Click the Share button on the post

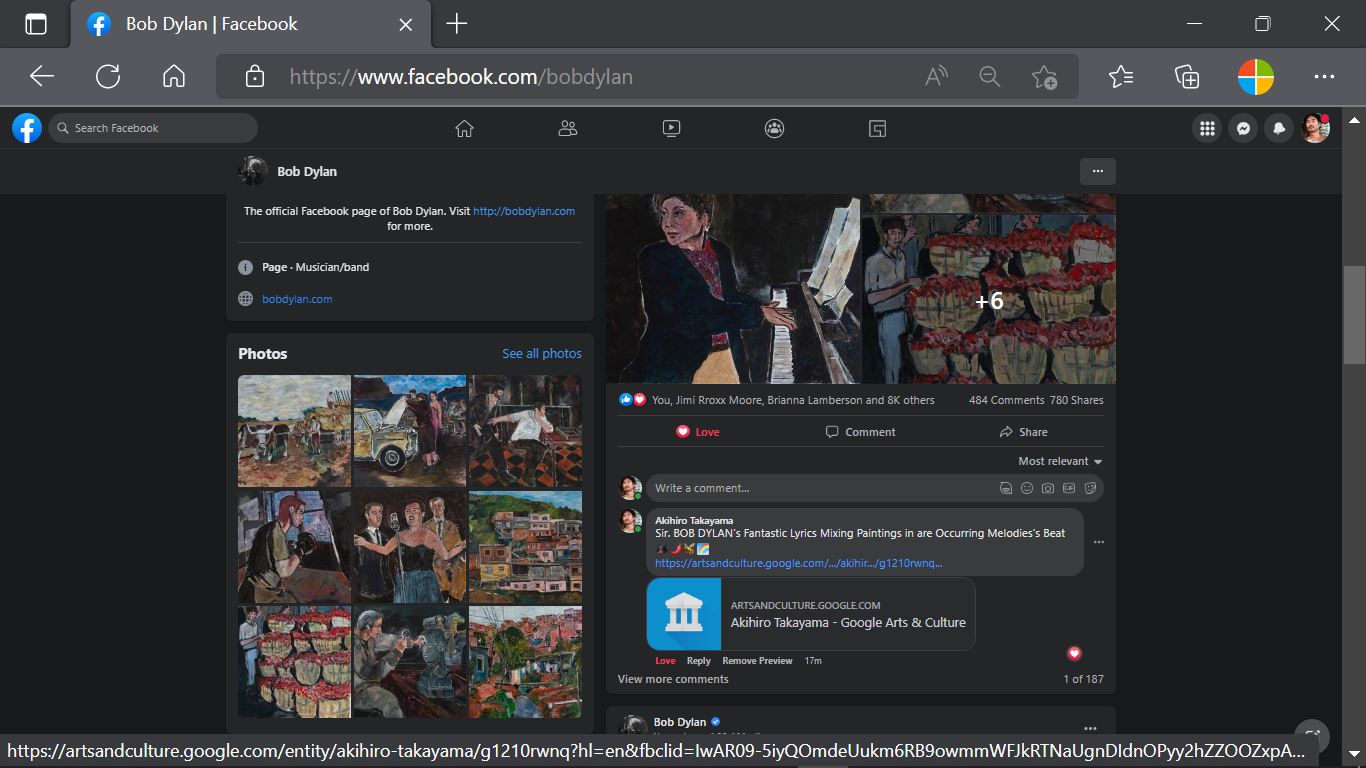(1023, 432)
